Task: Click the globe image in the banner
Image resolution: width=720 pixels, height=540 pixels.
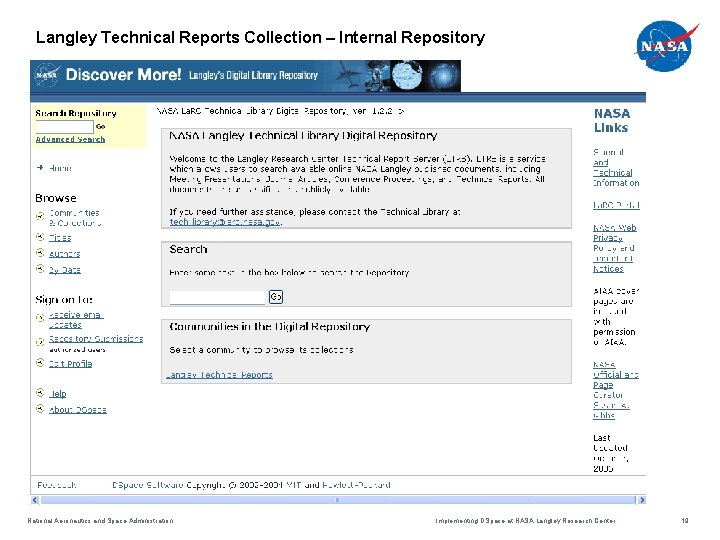Action: [406, 76]
